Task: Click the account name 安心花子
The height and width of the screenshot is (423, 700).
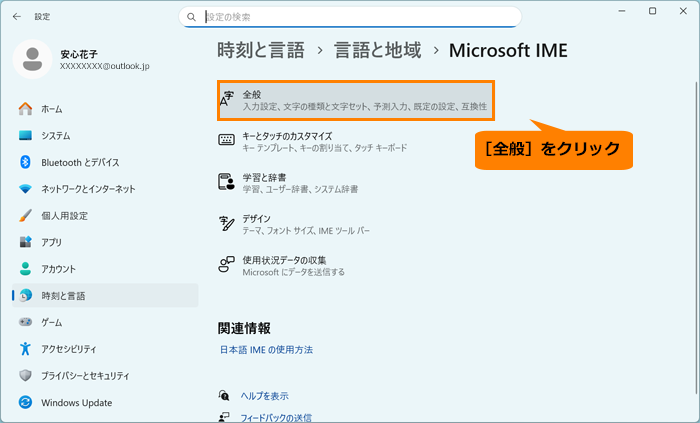Action: [x=79, y=54]
